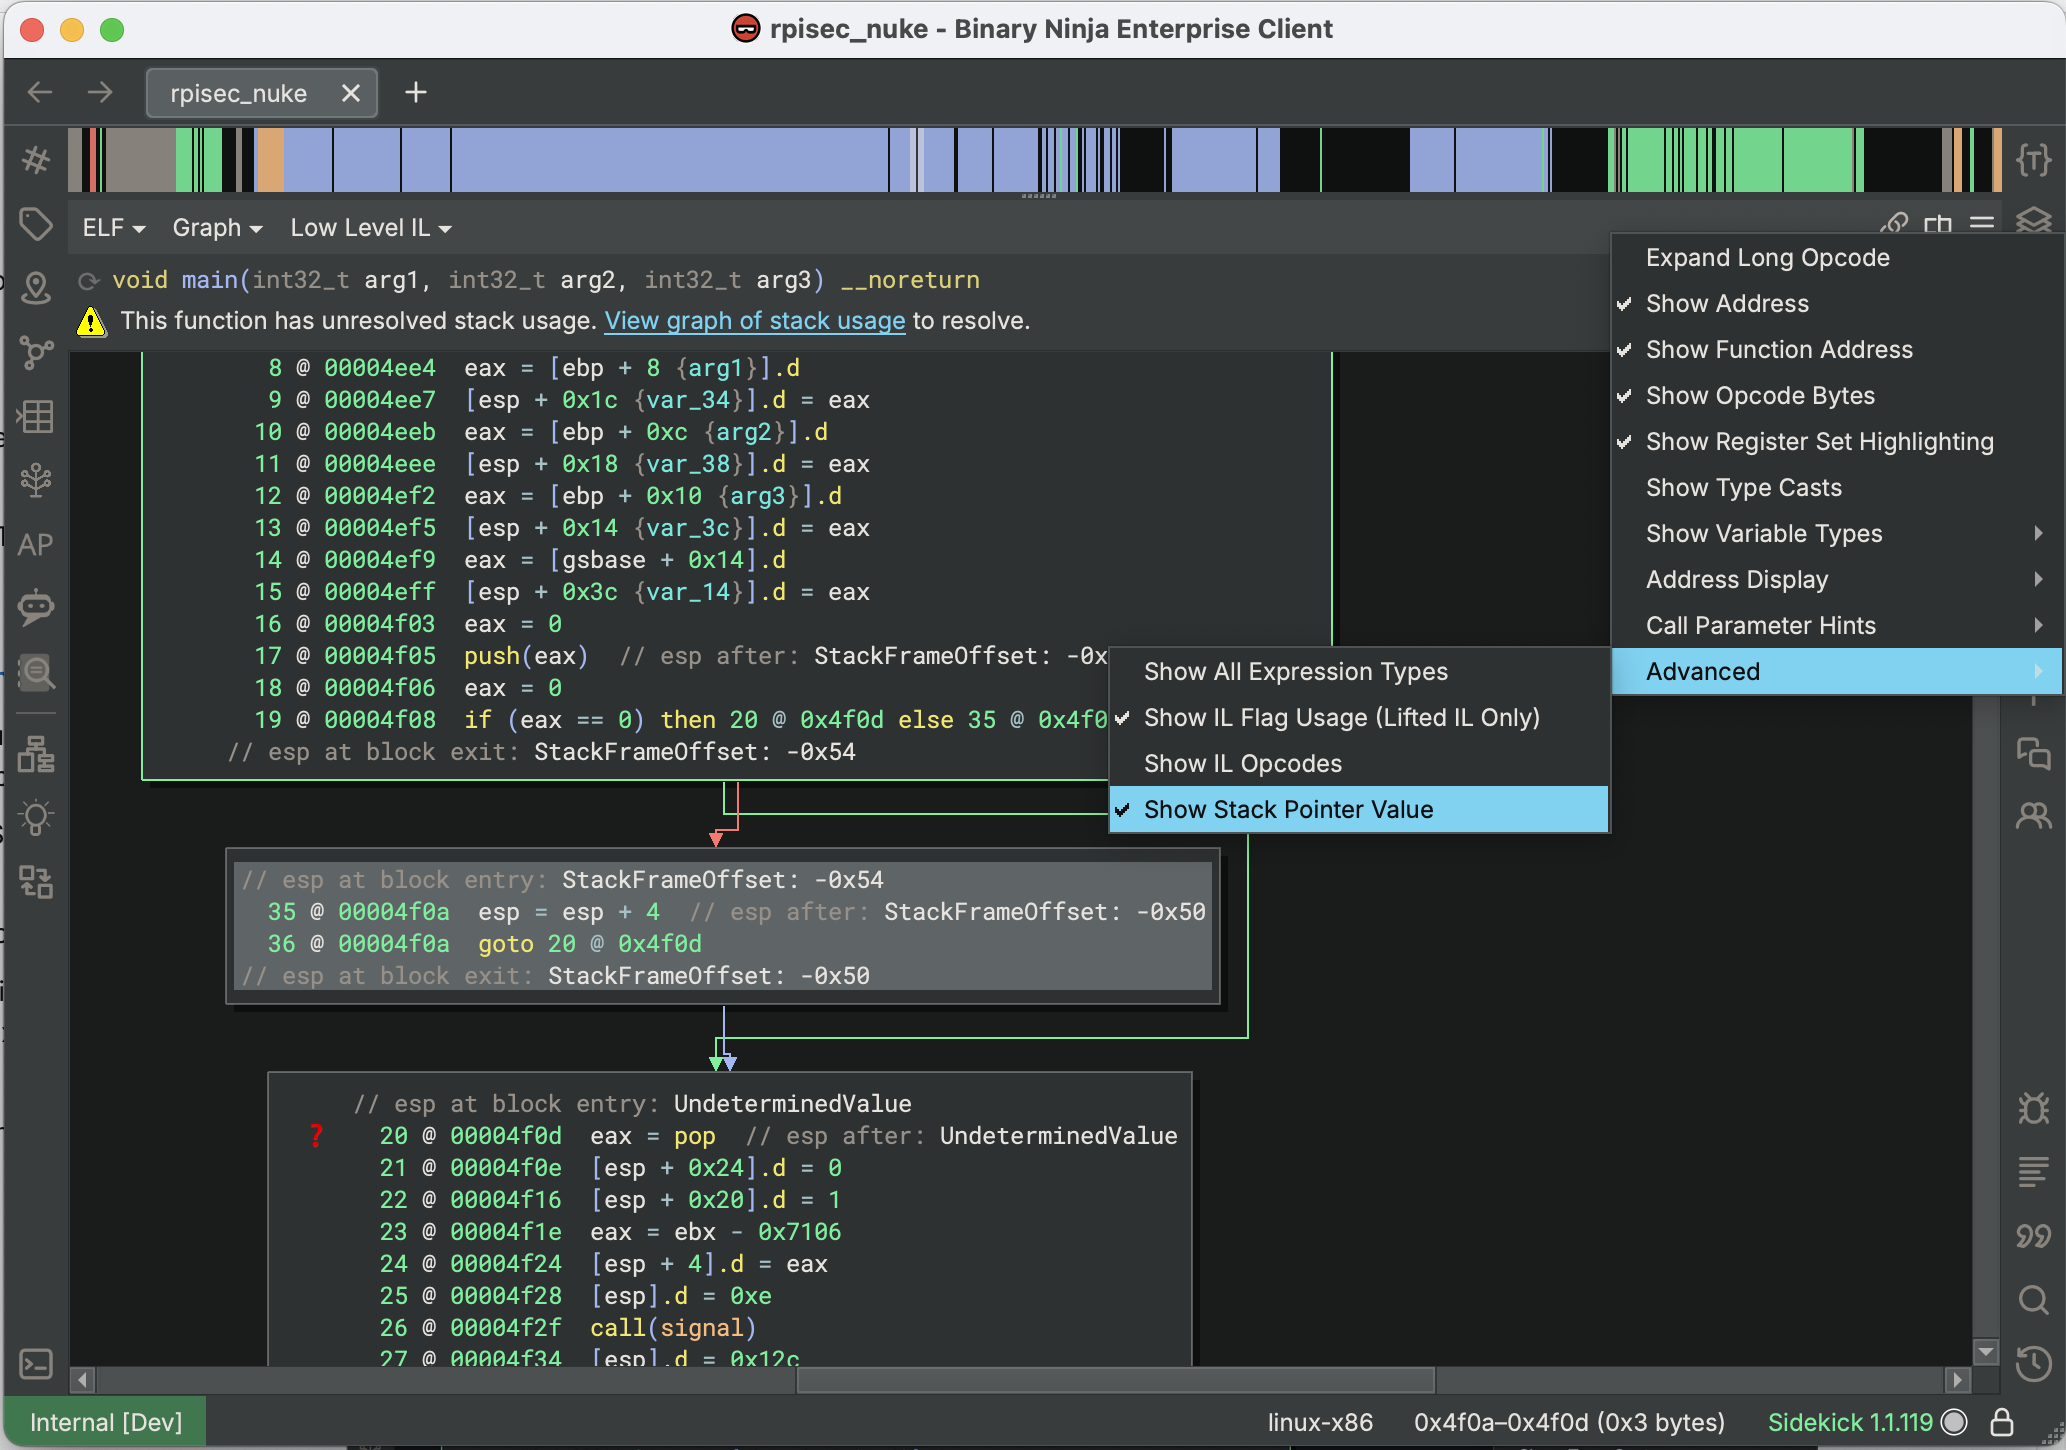Screen dimensions: 2066x1450
Task: Open the Sidekick robot chat icon
Action: (x=36, y=606)
